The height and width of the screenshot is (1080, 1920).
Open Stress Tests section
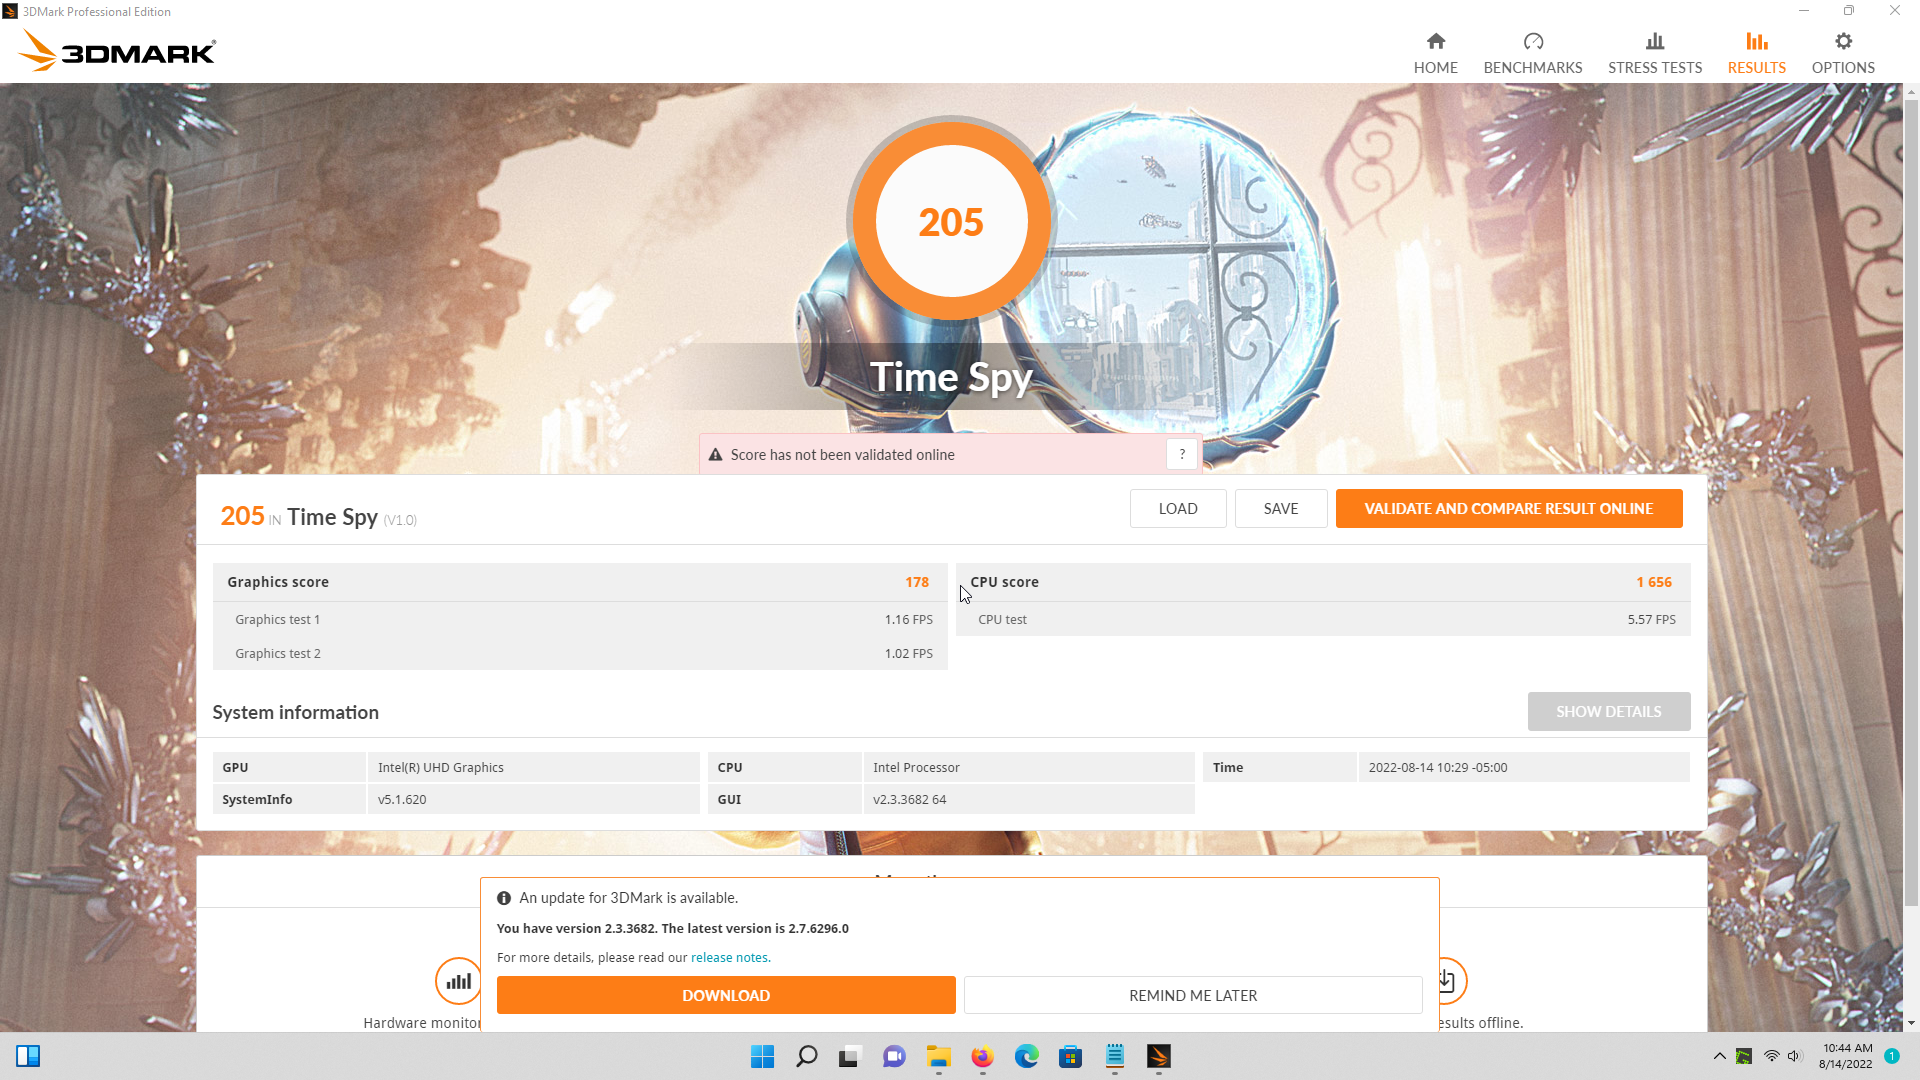[1654, 52]
